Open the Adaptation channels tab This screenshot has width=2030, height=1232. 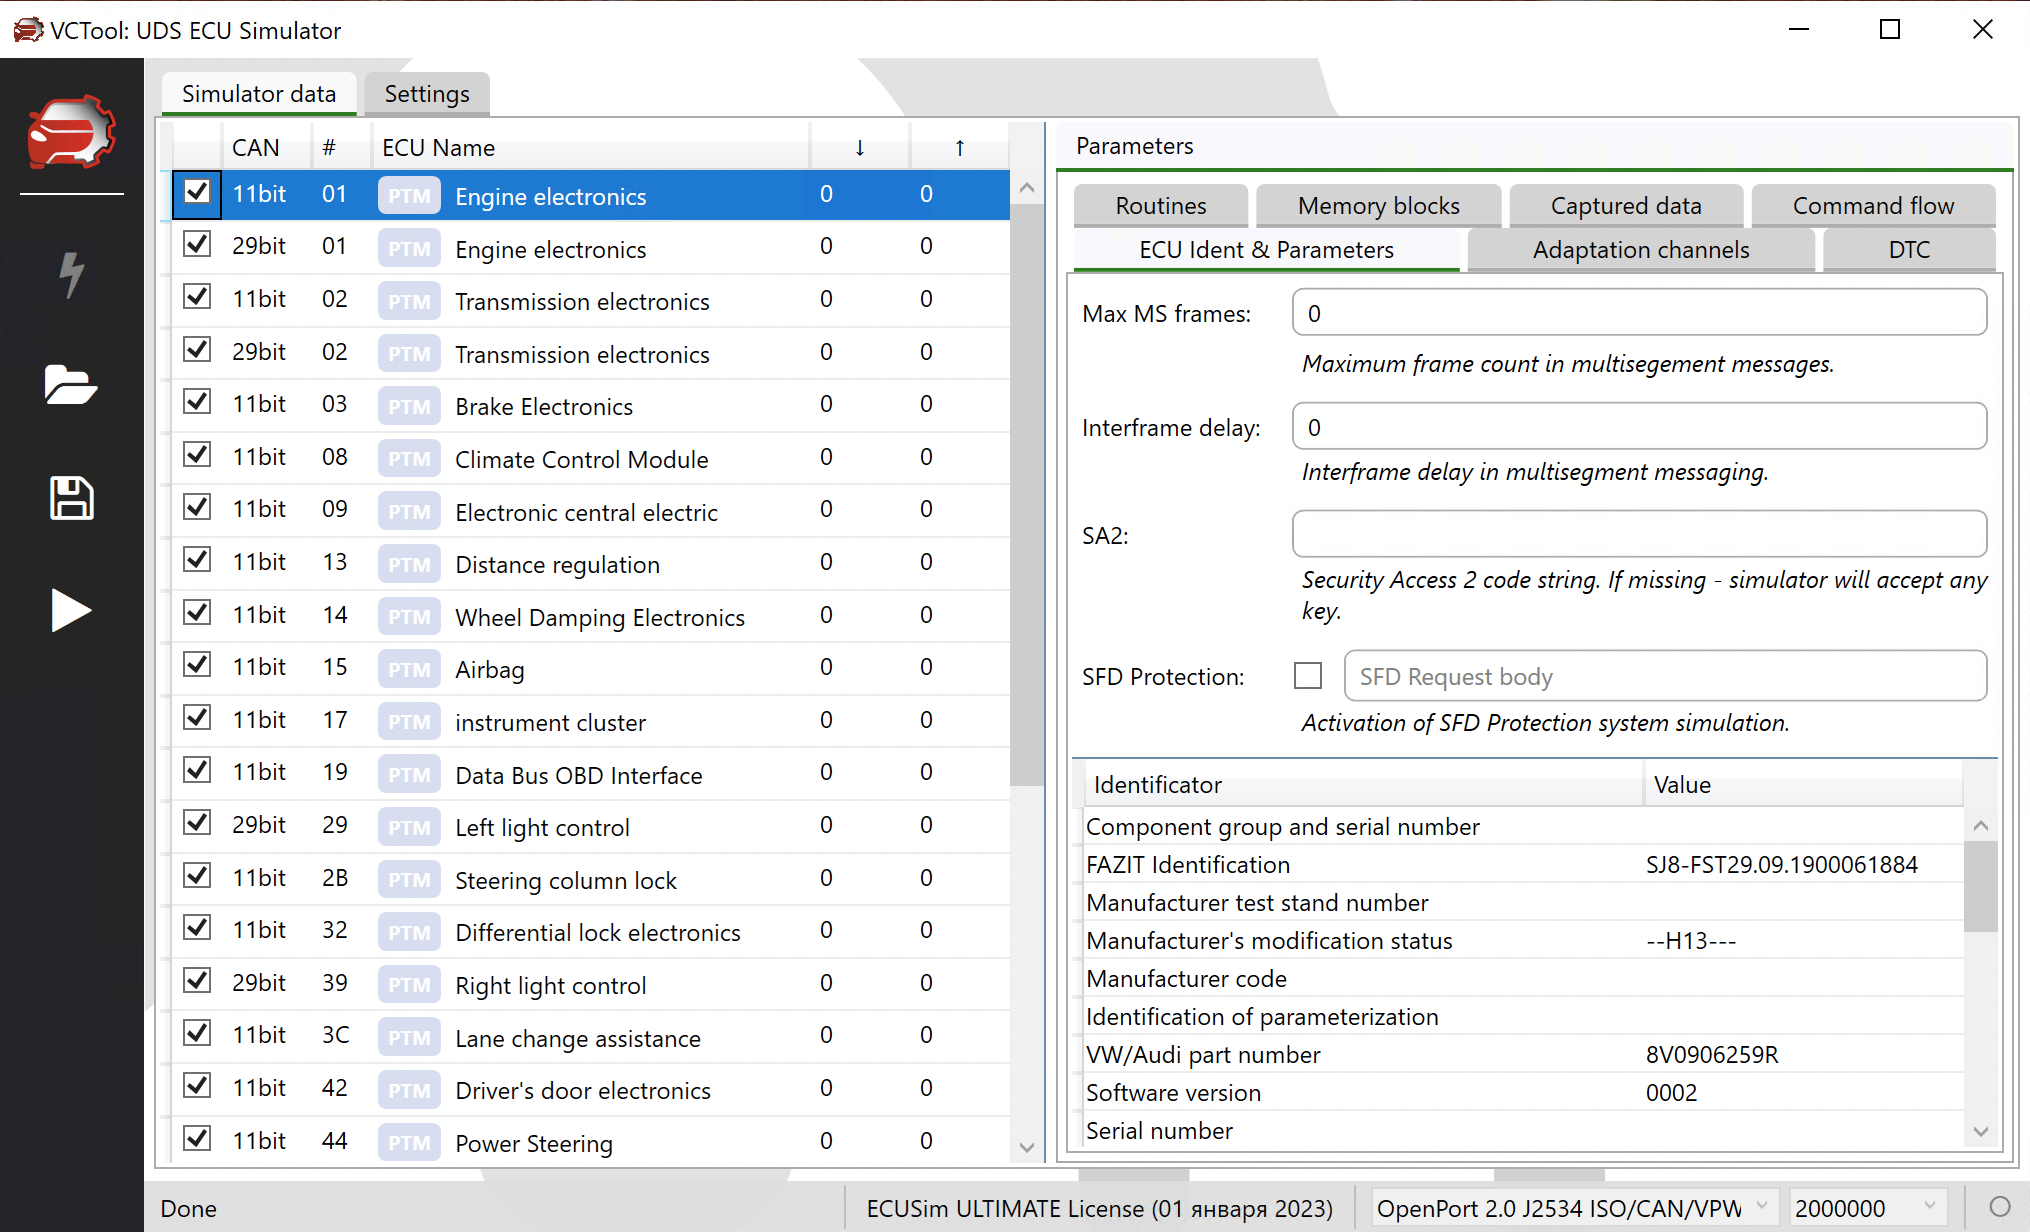(1640, 250)
